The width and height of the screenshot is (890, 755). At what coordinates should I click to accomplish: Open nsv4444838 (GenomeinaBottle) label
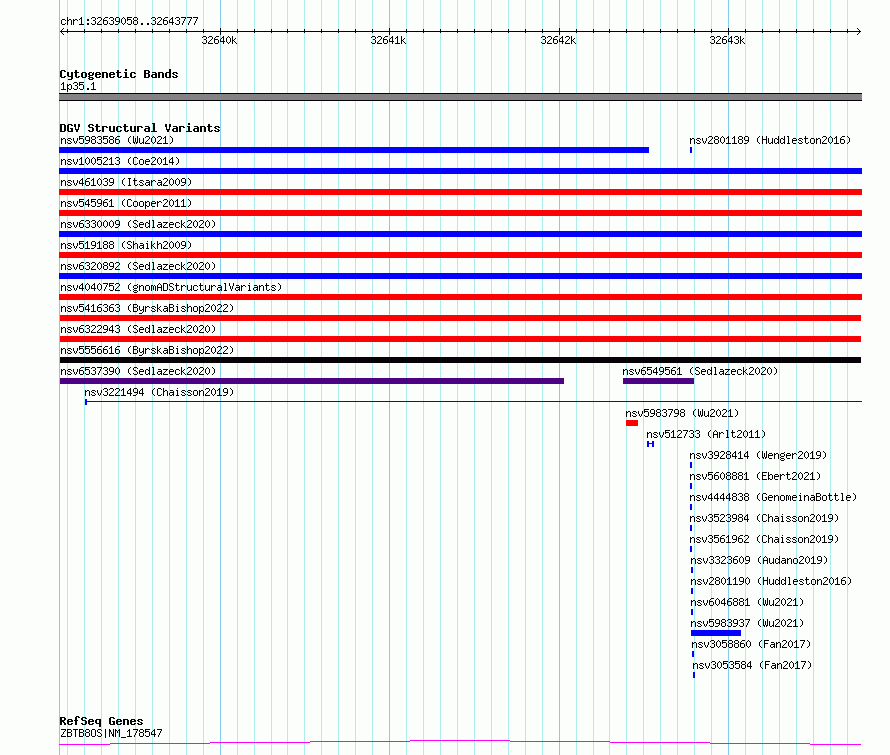pos(773,497)
